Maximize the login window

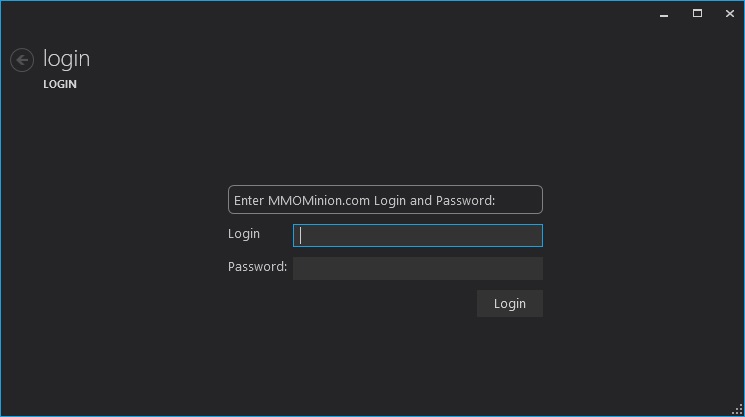point(697,14)
